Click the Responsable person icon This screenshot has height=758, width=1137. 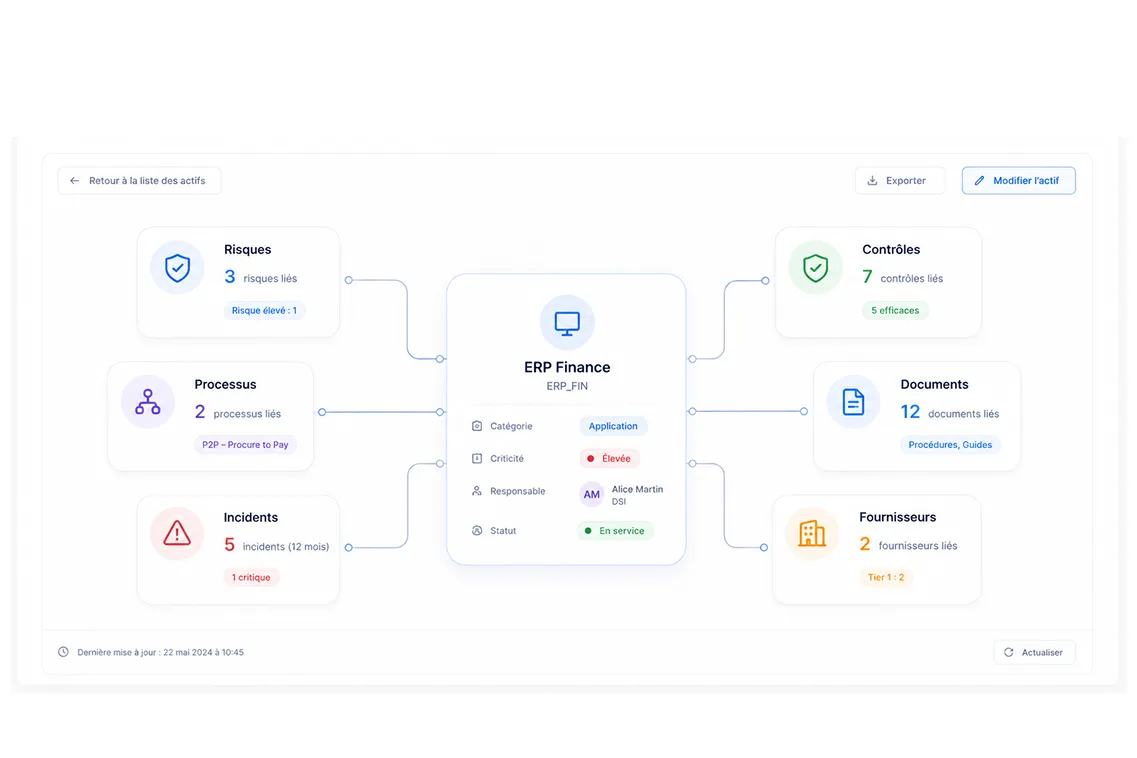(x=477, y=491)
